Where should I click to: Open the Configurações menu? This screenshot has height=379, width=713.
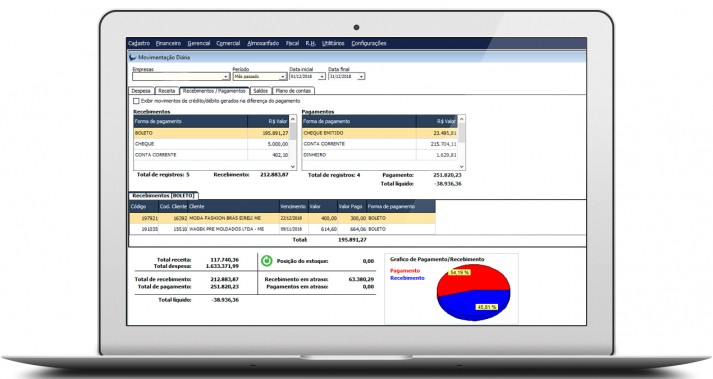(369, 43)
